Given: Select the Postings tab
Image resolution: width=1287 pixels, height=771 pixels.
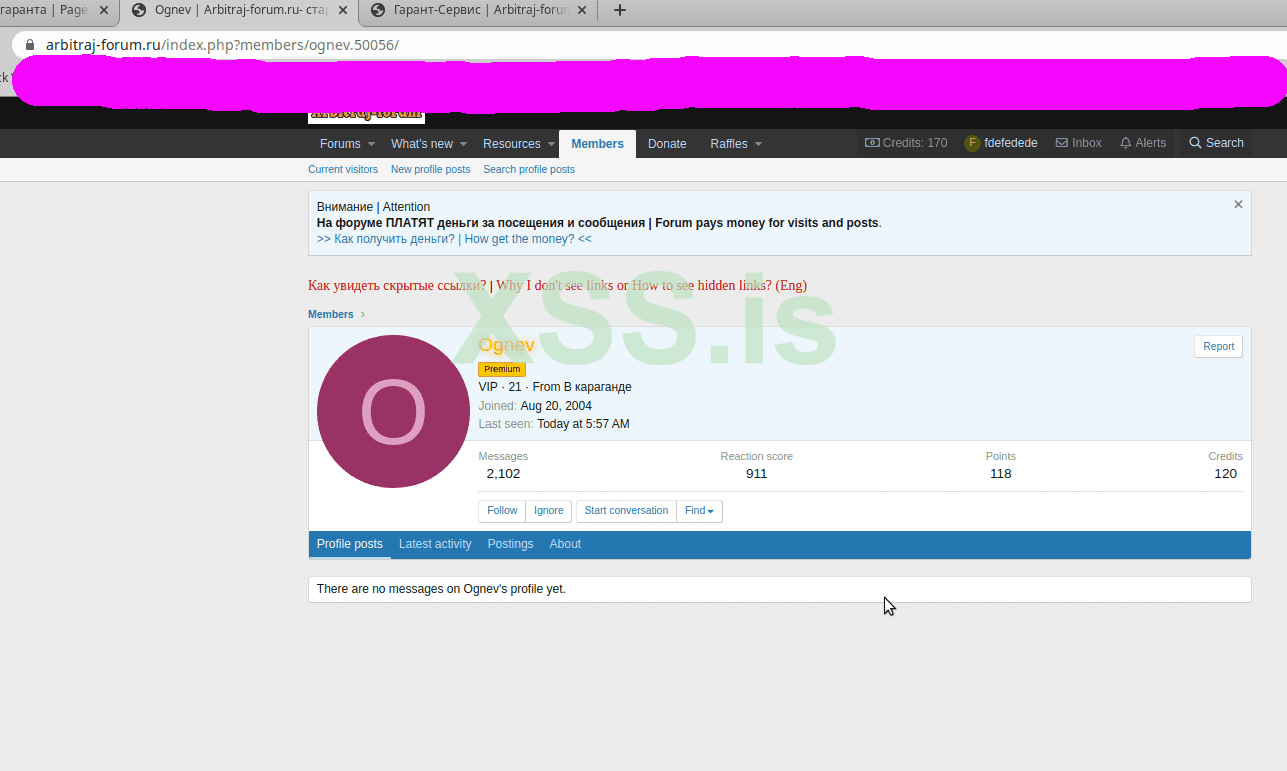Looking at the screenshot, I should click(x=510, y=544).
